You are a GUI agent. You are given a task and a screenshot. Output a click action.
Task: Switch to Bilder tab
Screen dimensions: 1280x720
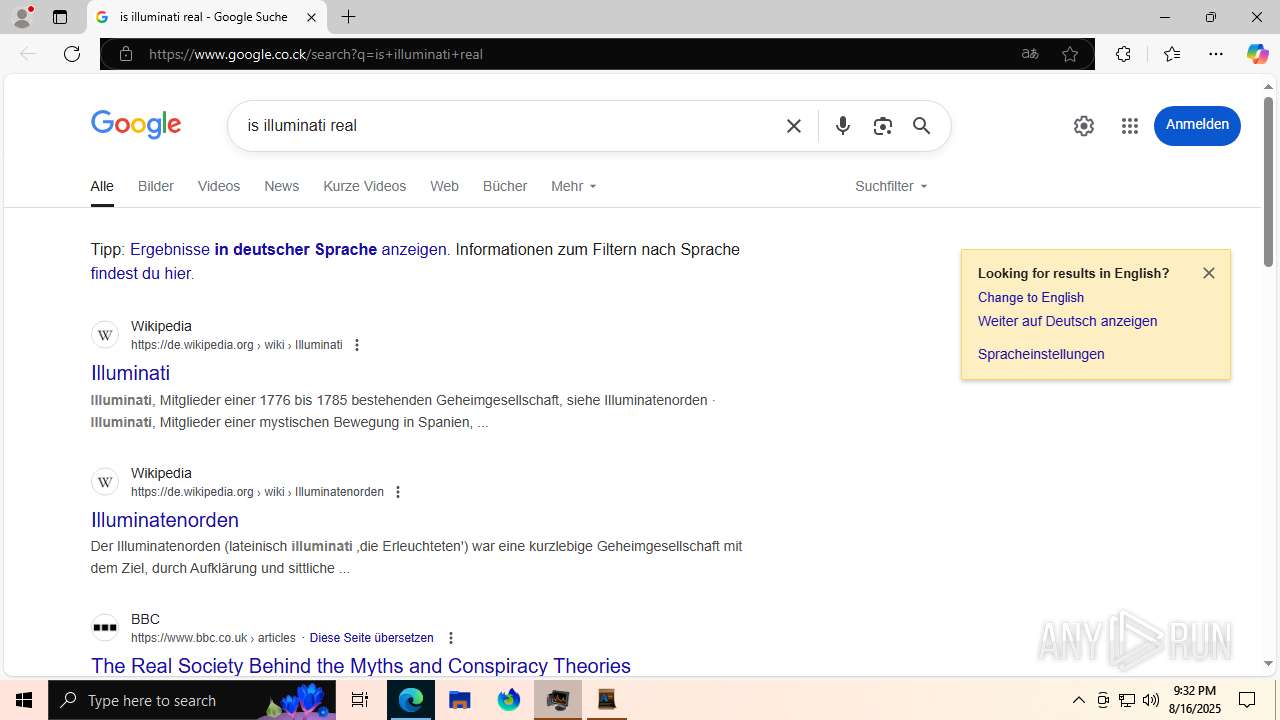coord(156,186)
